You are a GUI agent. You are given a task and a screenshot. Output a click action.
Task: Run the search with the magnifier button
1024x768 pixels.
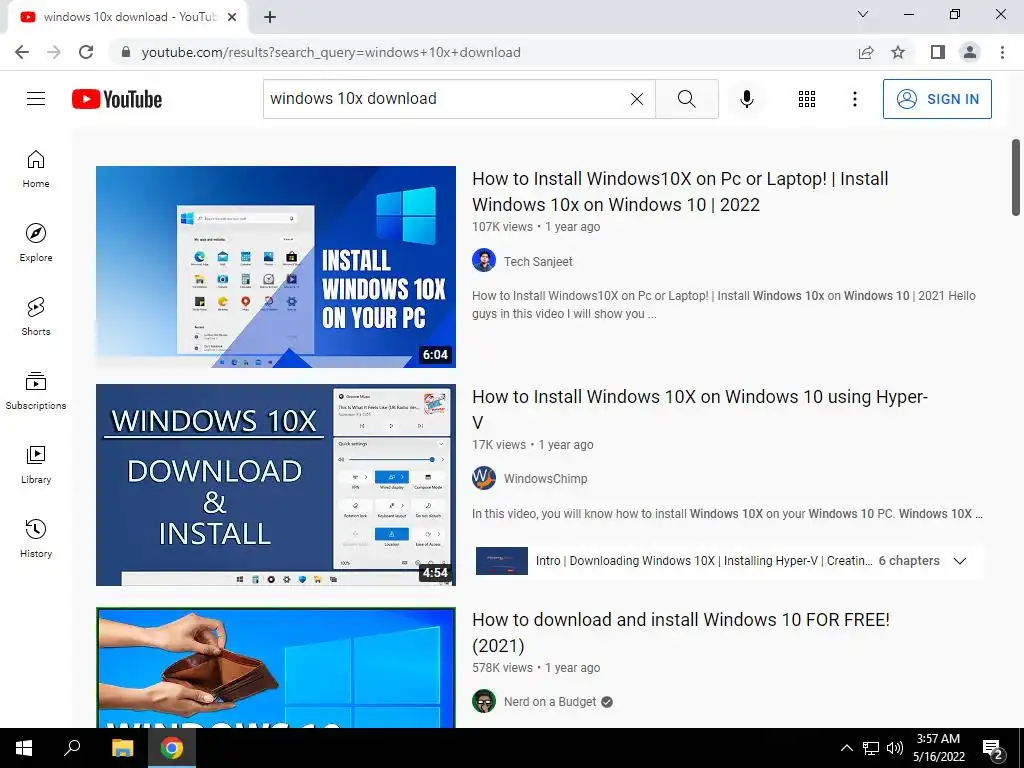[686, 99]
